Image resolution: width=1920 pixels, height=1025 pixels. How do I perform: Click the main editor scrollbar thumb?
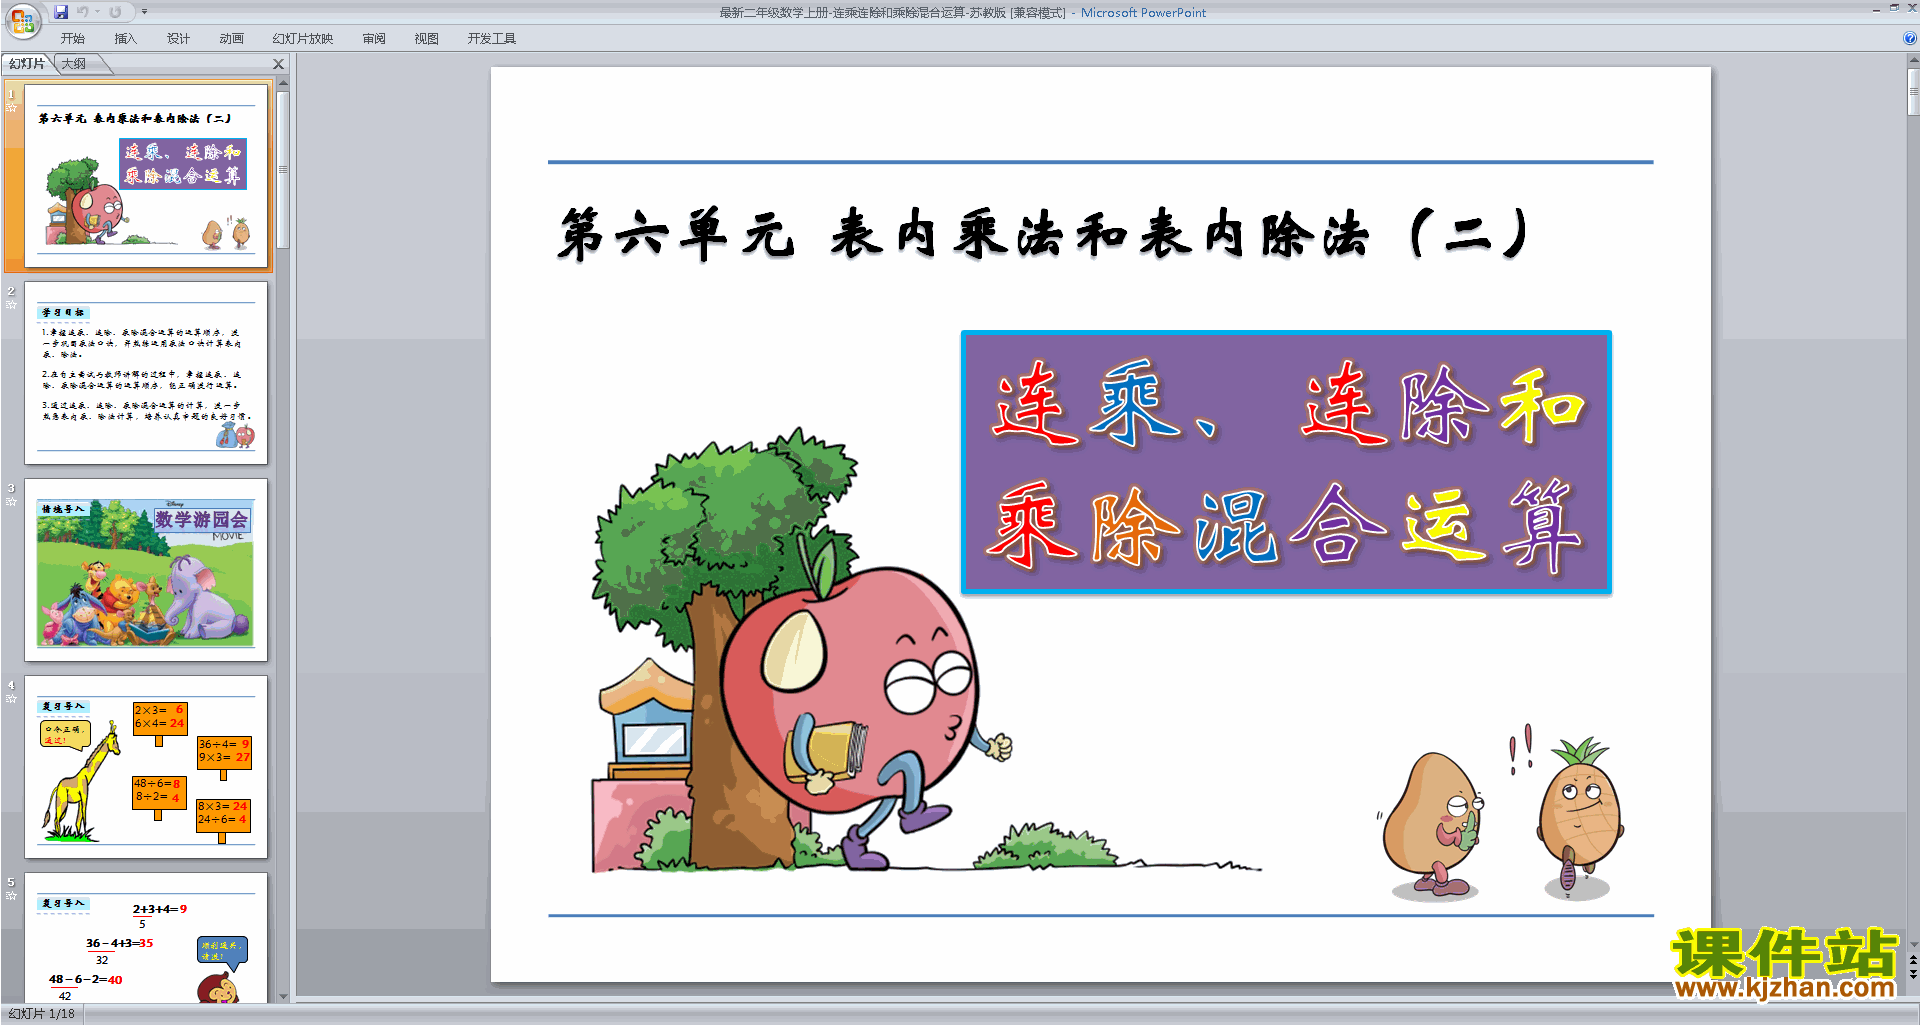click(x=1913, y=93)
